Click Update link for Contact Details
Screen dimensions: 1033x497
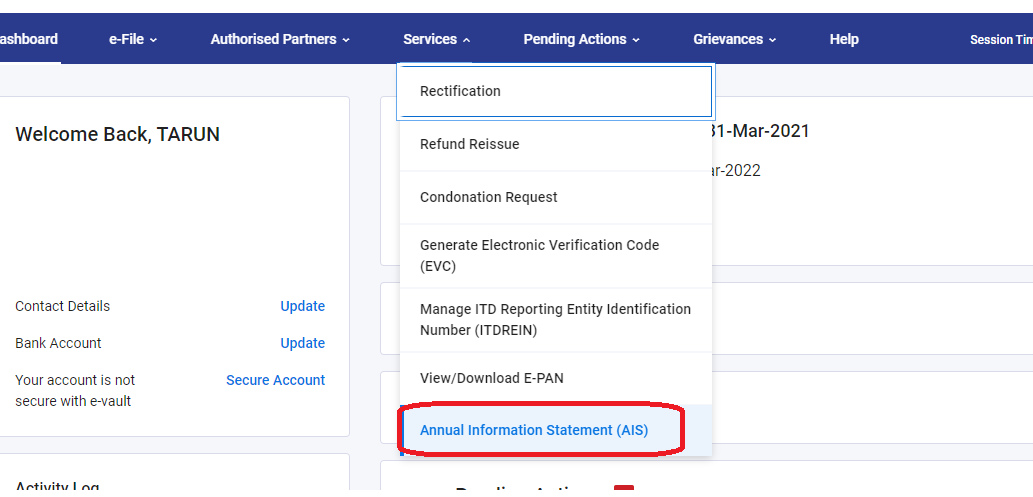[302, 306]
